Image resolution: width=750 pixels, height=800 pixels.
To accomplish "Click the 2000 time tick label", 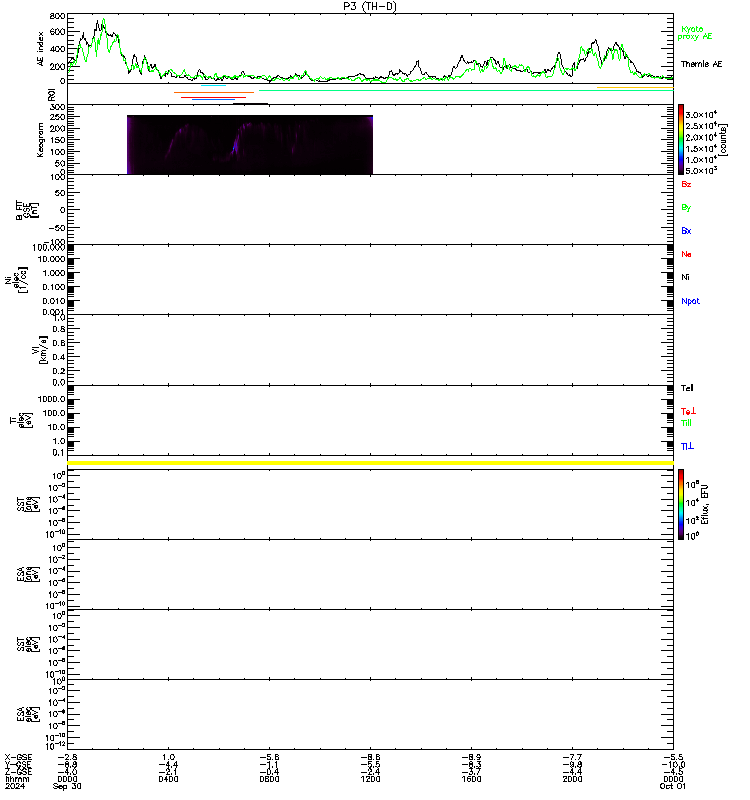I will tap(572, 779).
